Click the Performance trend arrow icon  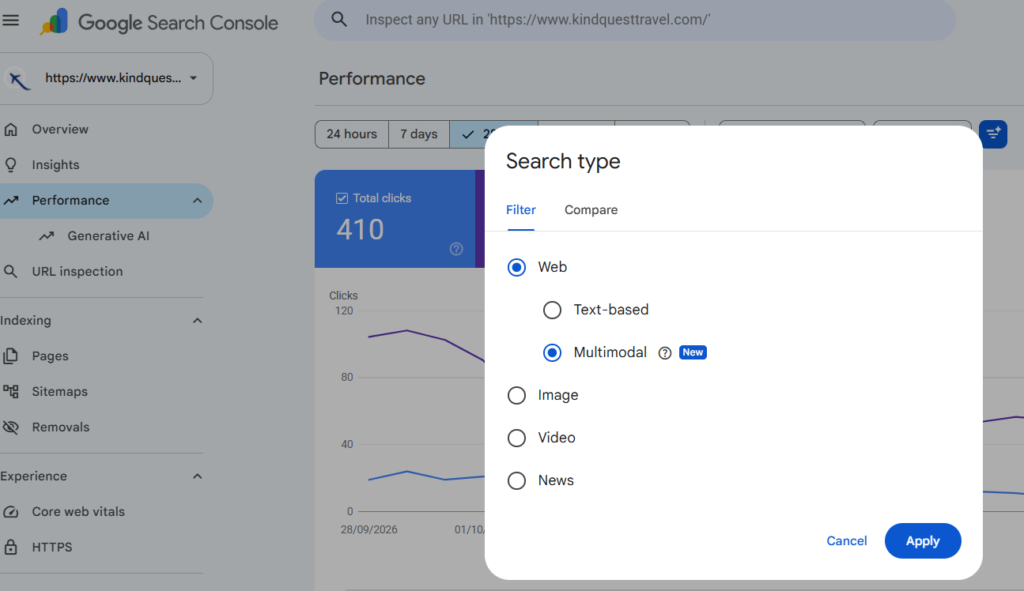click(11, 200)
